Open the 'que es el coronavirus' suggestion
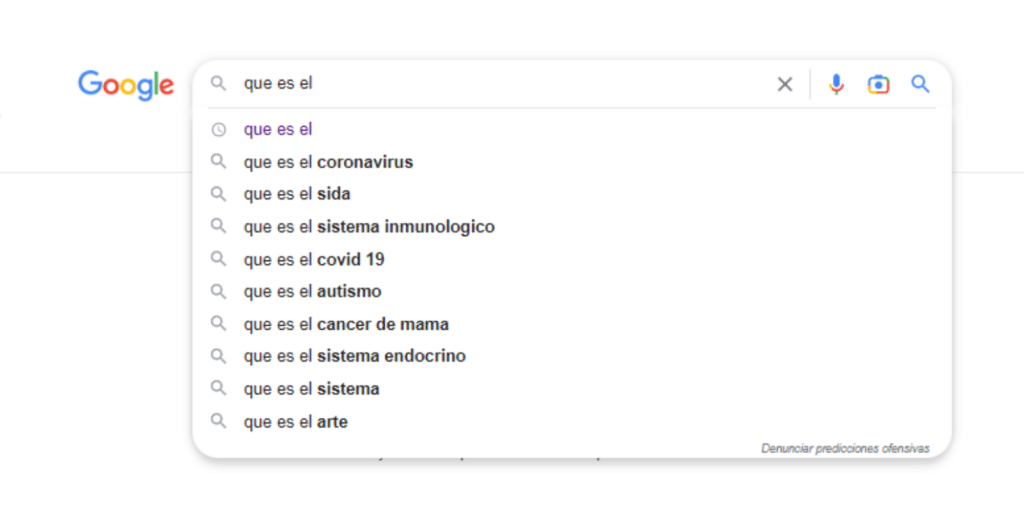The image size is (1024, 512). coord(571,162)
